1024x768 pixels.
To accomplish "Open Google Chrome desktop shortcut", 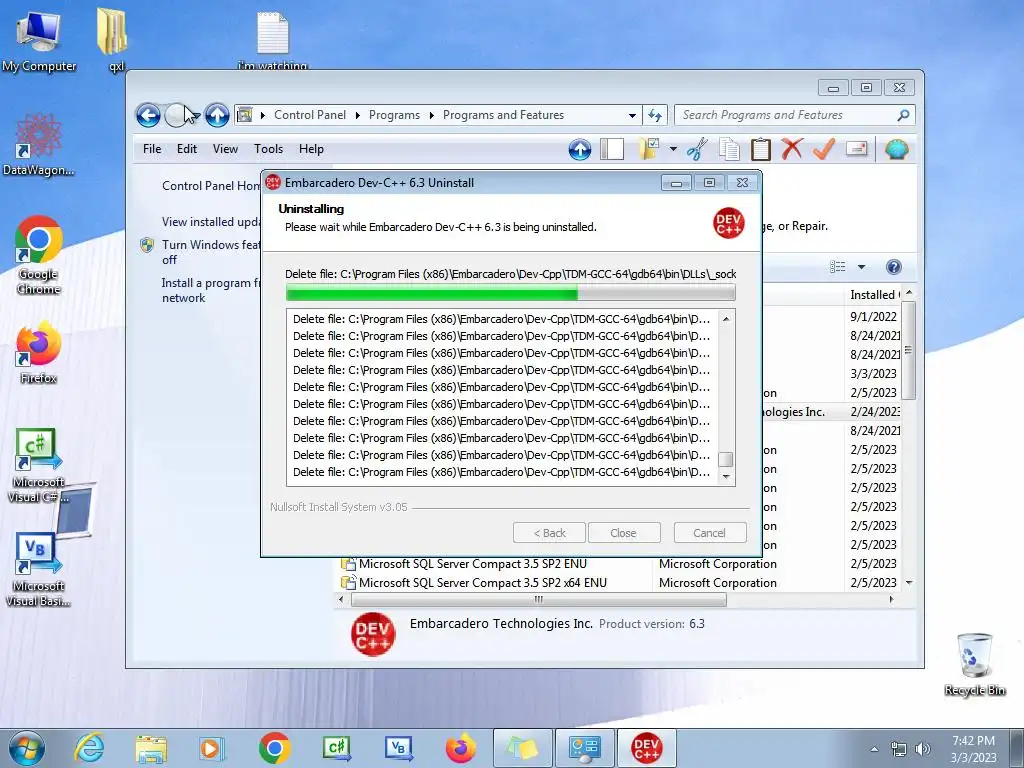I will coord(39,255).
